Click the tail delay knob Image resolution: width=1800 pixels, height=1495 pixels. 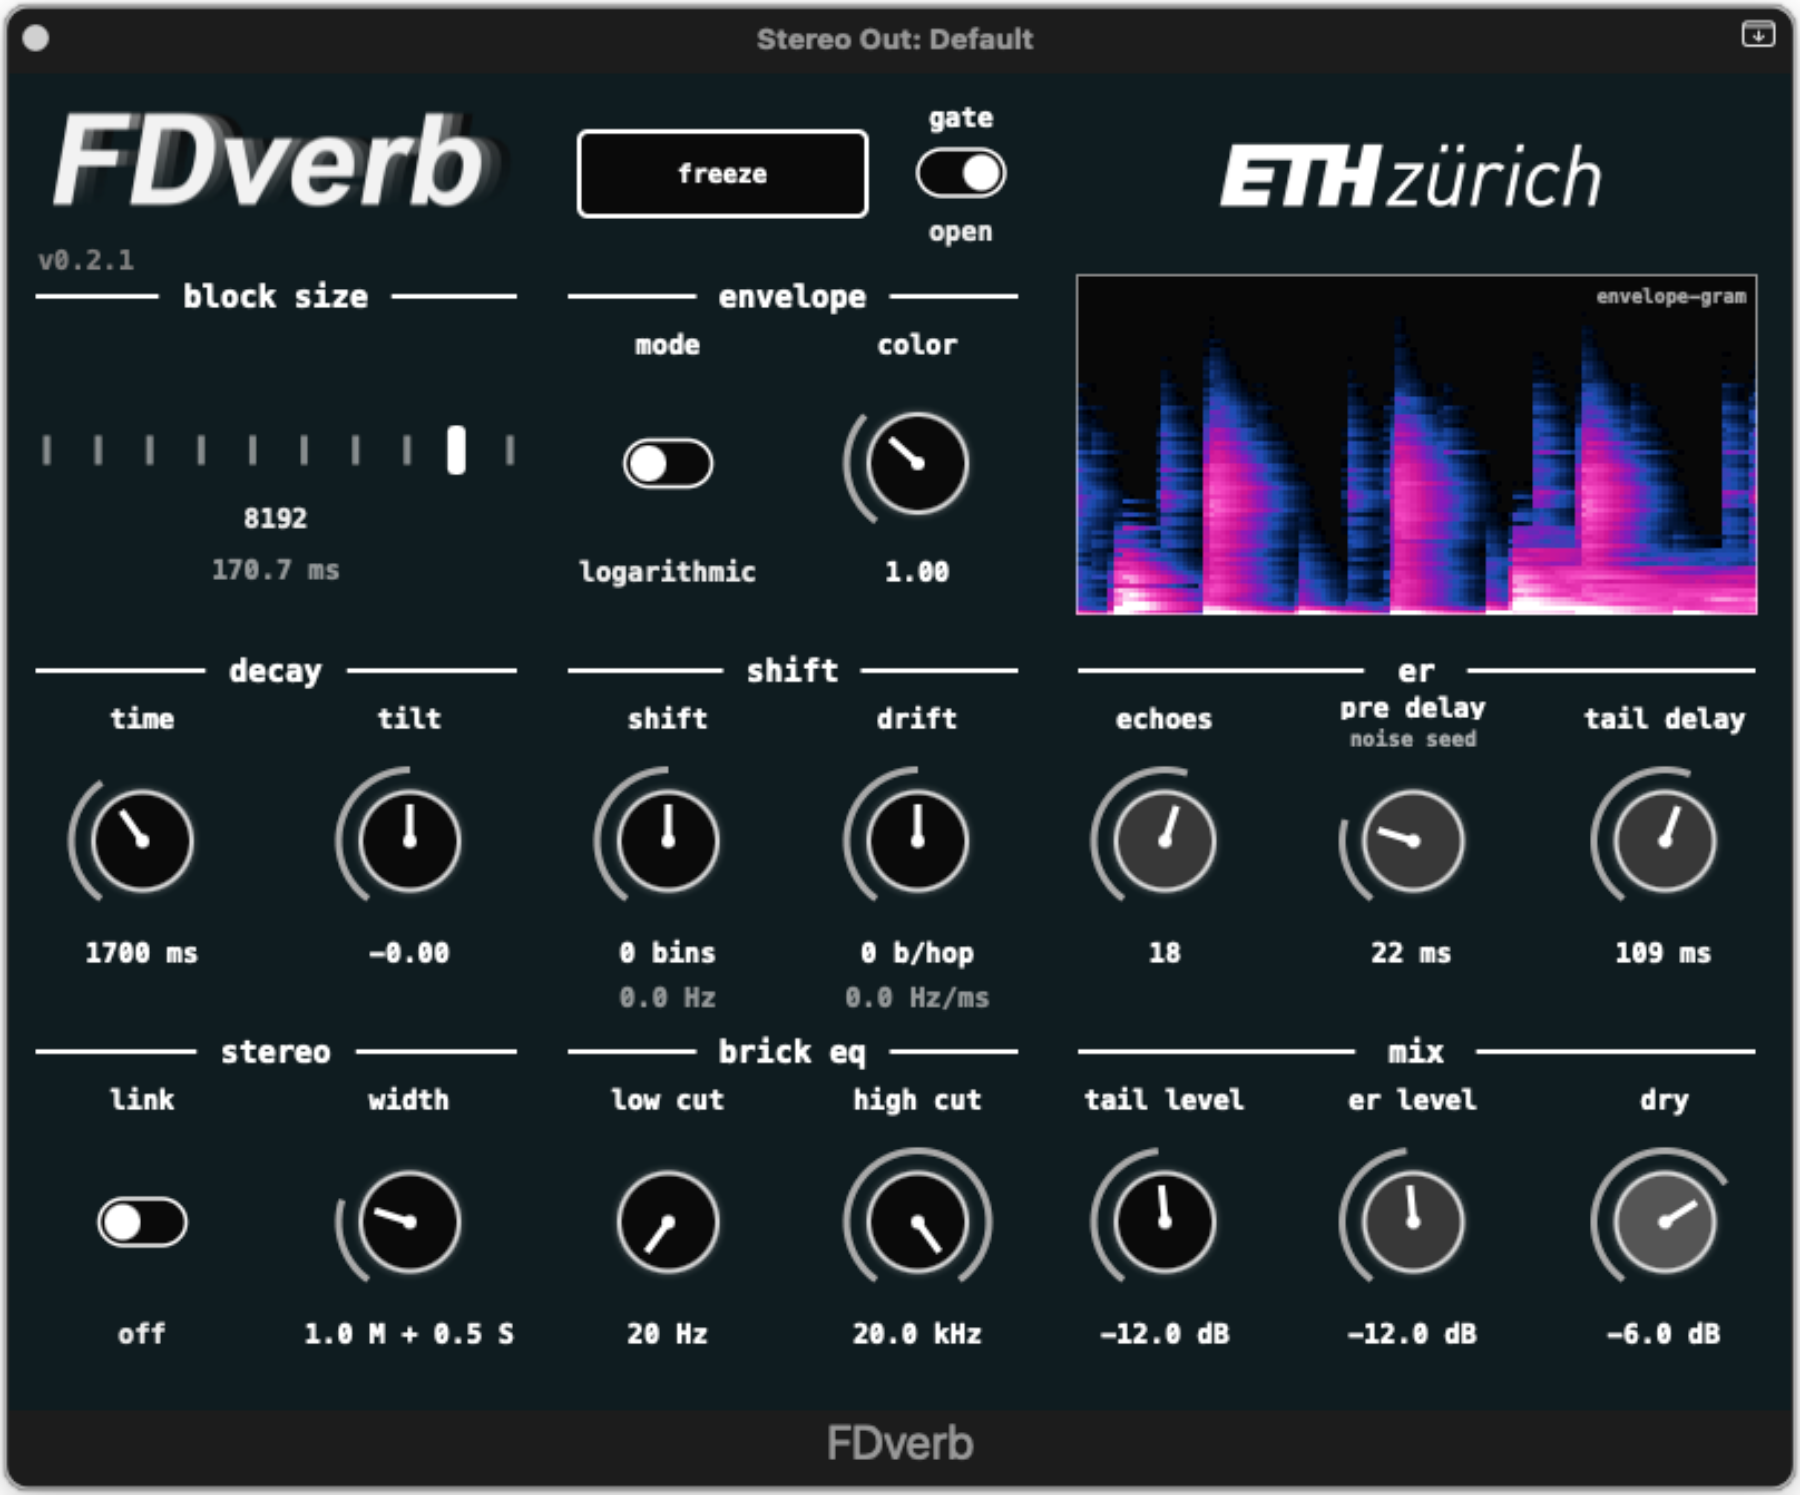pos(1664,840)
